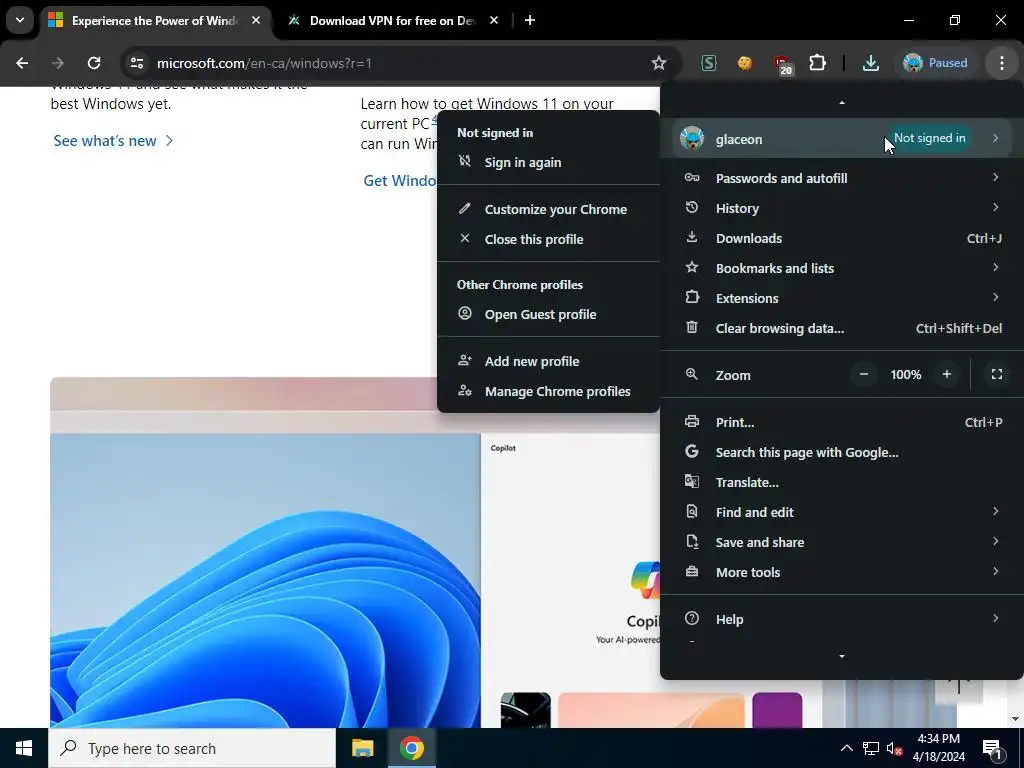
Task: Expand Find and edit submenu
Action: coord(842,513)
